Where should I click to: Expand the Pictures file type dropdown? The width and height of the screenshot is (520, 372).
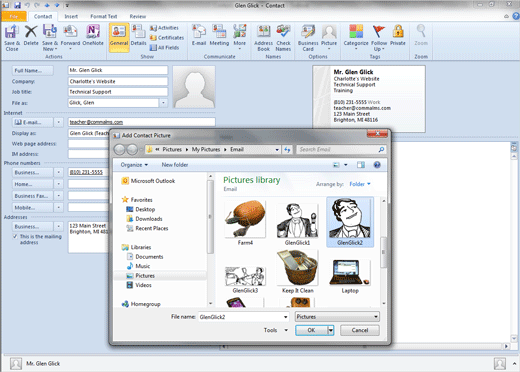click(x=337, y=317)
